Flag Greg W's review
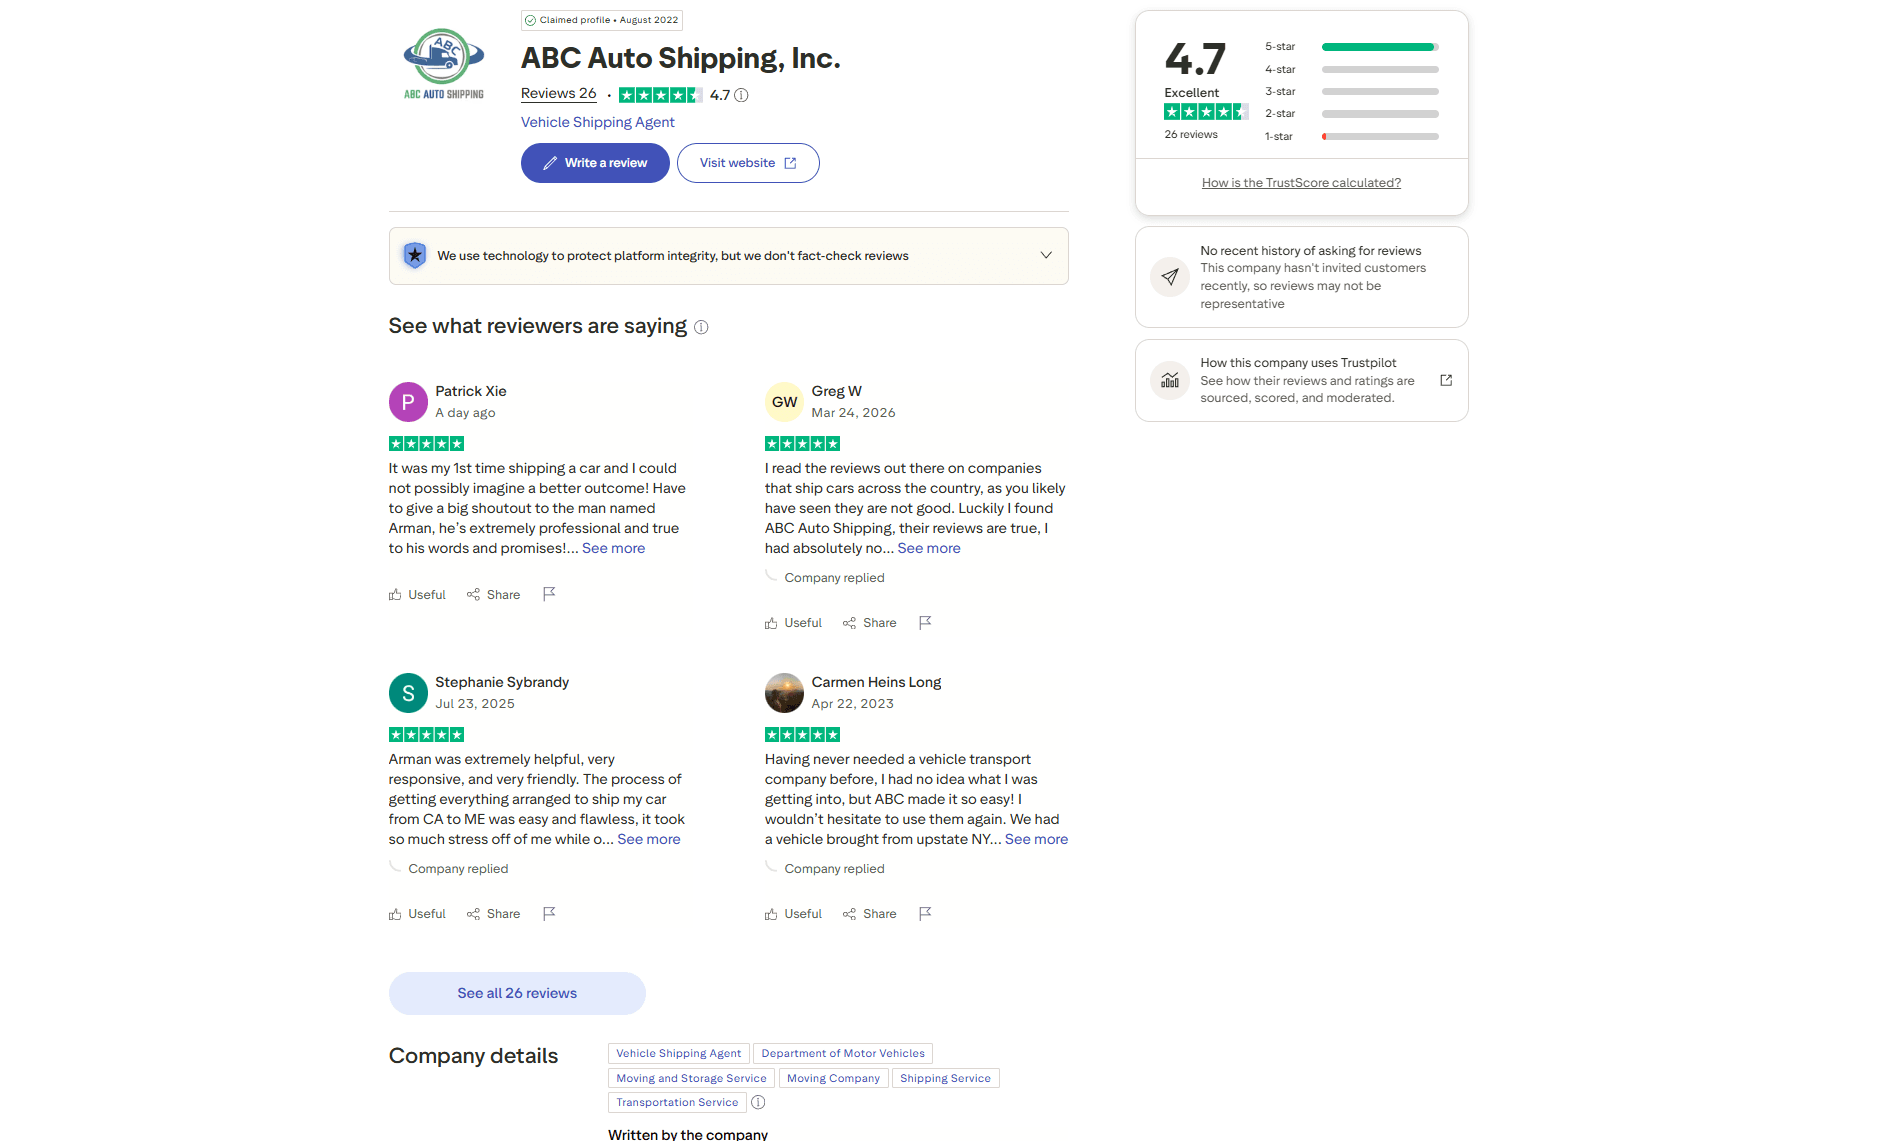Image resolution: width=1896 pixels, height=1141 pixels. [925, 622]
